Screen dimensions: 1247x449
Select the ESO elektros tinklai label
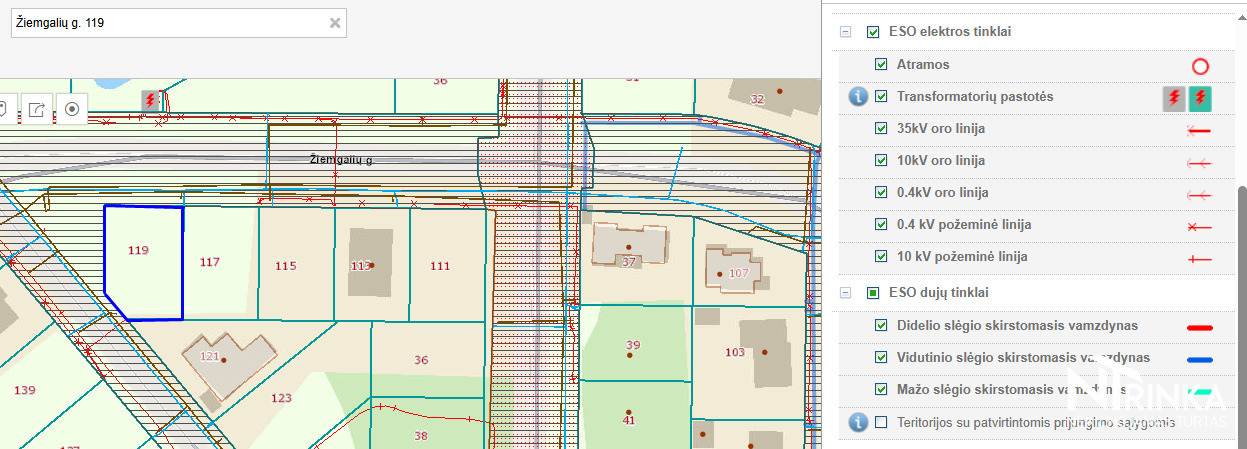949,32
